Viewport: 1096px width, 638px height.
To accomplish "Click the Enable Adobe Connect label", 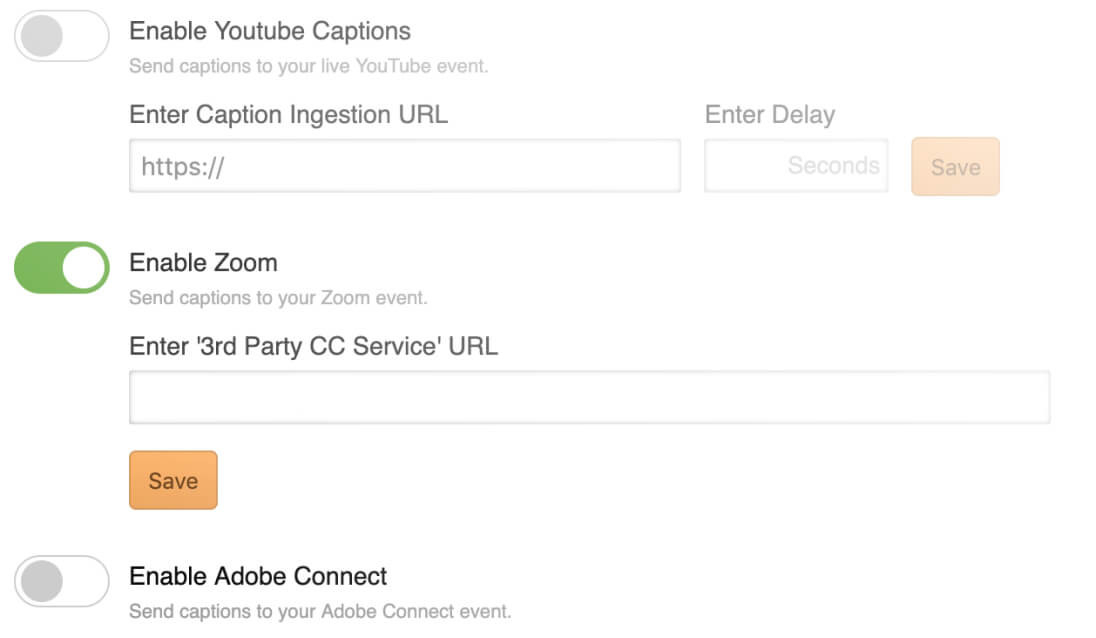I will (257, 576).
